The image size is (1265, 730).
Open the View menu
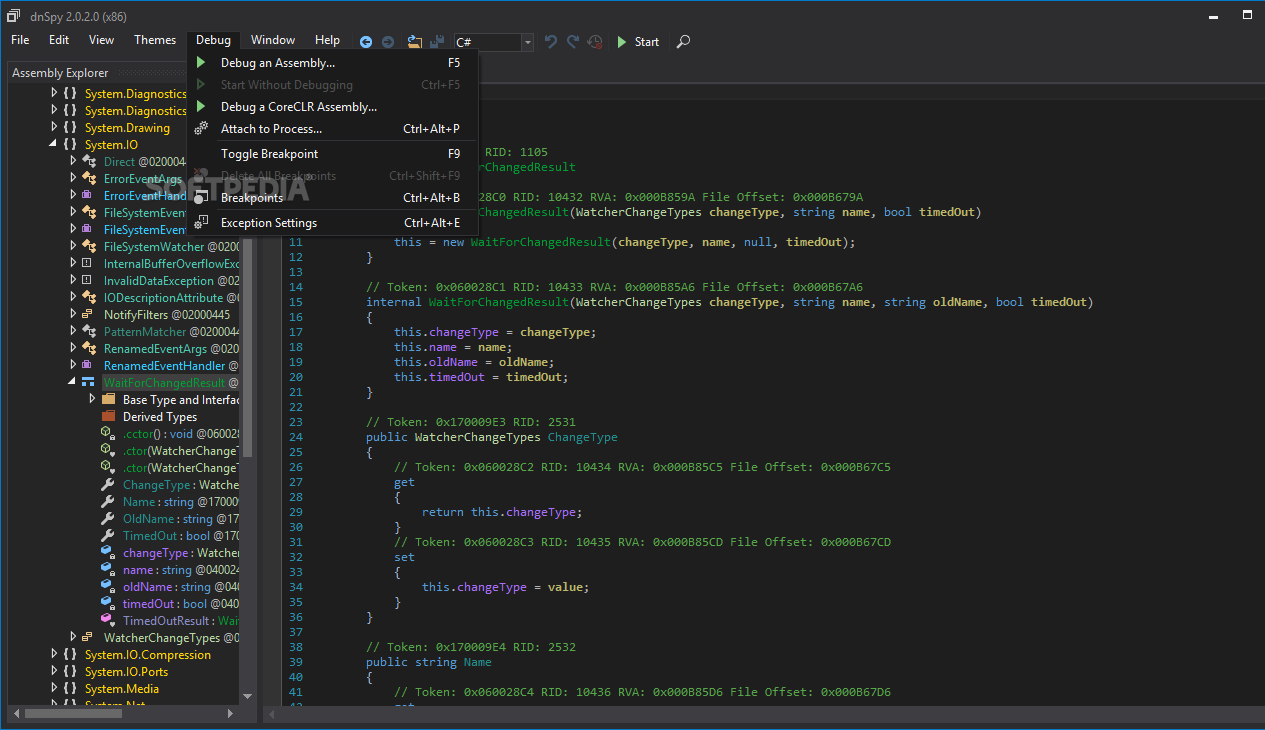click(x=101, y=40)
